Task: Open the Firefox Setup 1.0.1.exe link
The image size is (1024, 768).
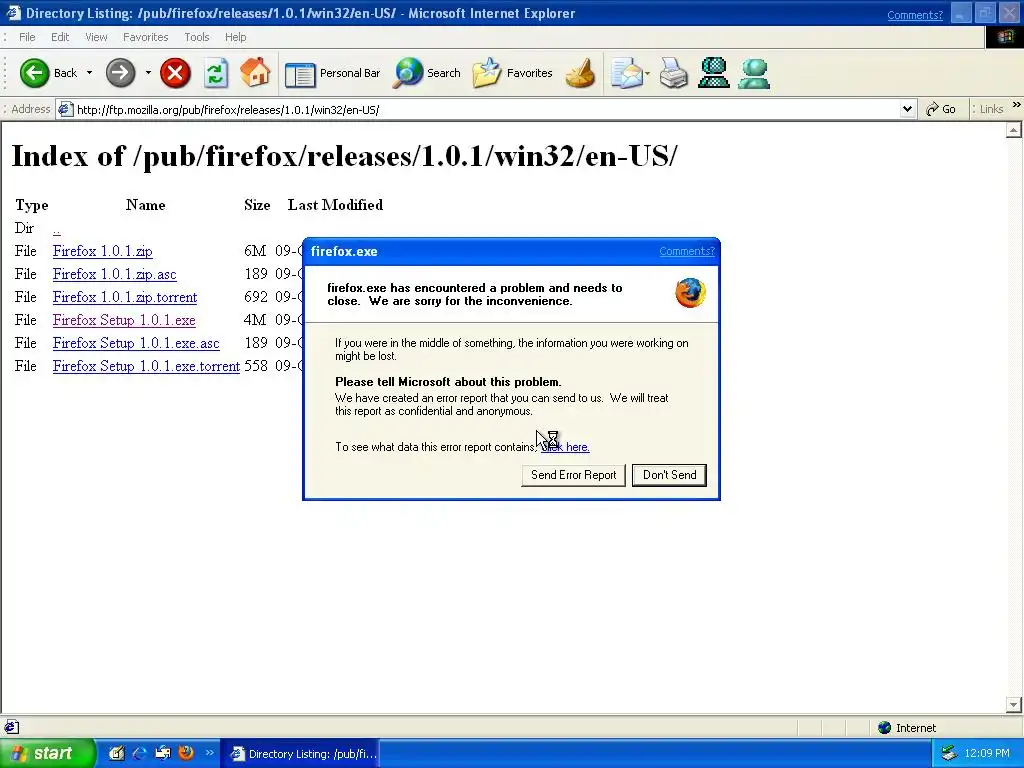Action: [x=124, y=320]
